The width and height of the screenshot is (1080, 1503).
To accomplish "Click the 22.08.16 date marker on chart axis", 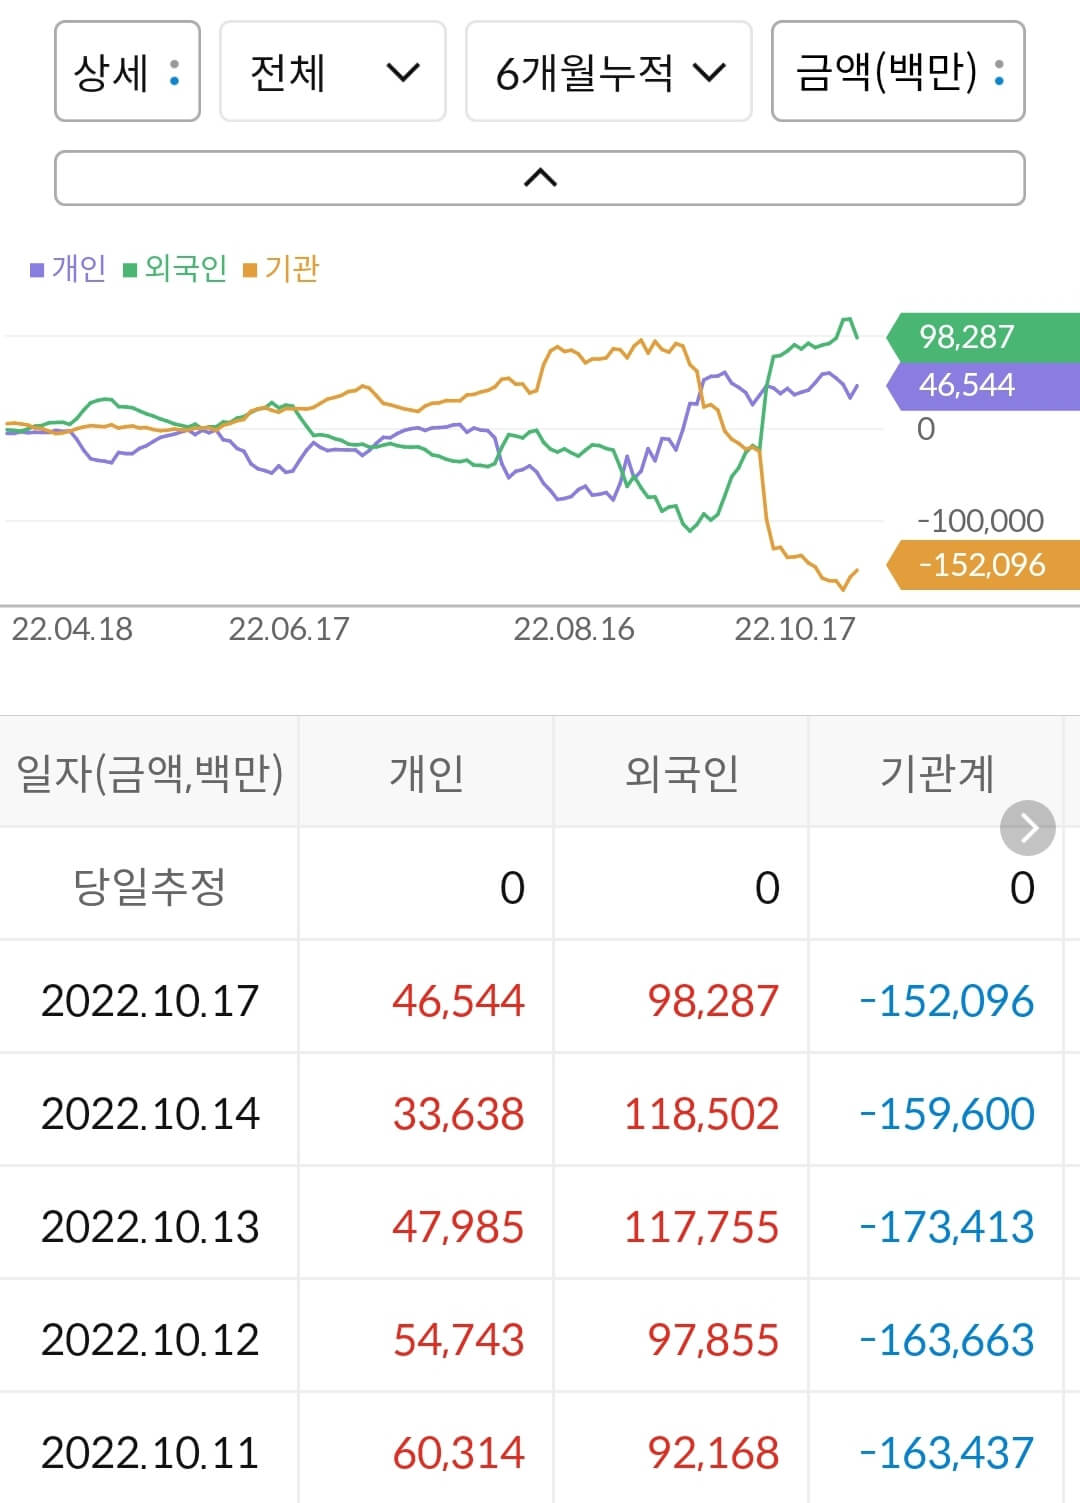I will point(575,630).
